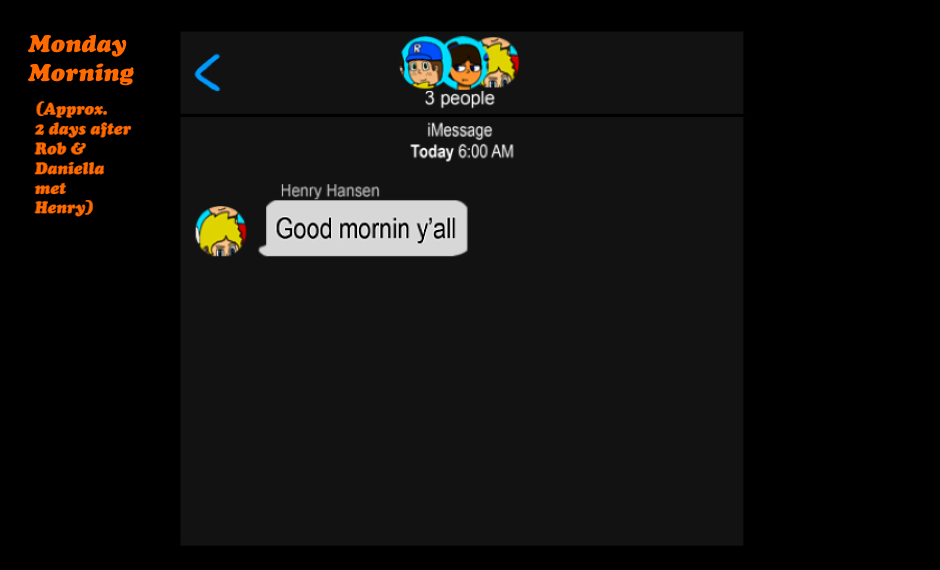Open the '3 people' group details

tap(459, 98)
